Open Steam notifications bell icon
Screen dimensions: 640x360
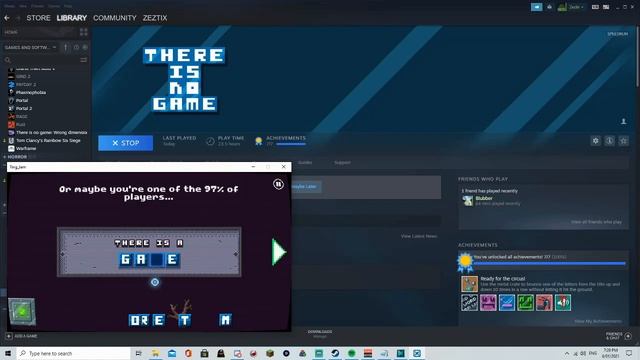click(549, 7)
